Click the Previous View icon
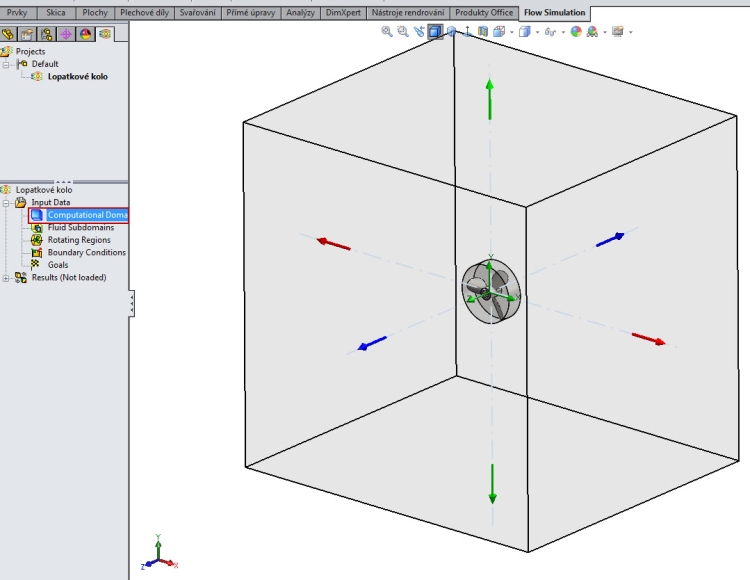 point(419,32)
